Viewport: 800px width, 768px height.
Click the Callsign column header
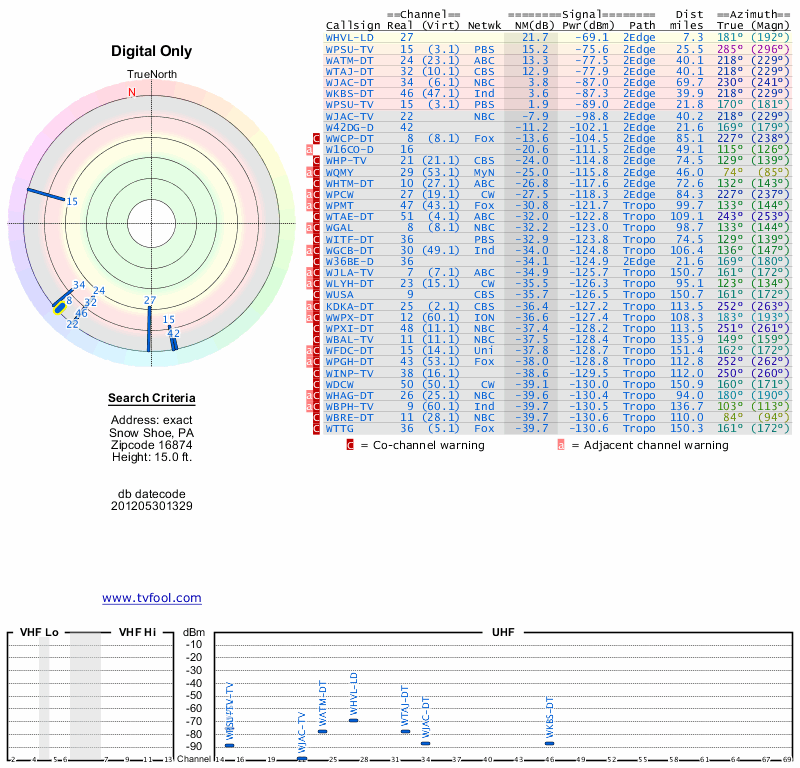[x=354, y=25]
